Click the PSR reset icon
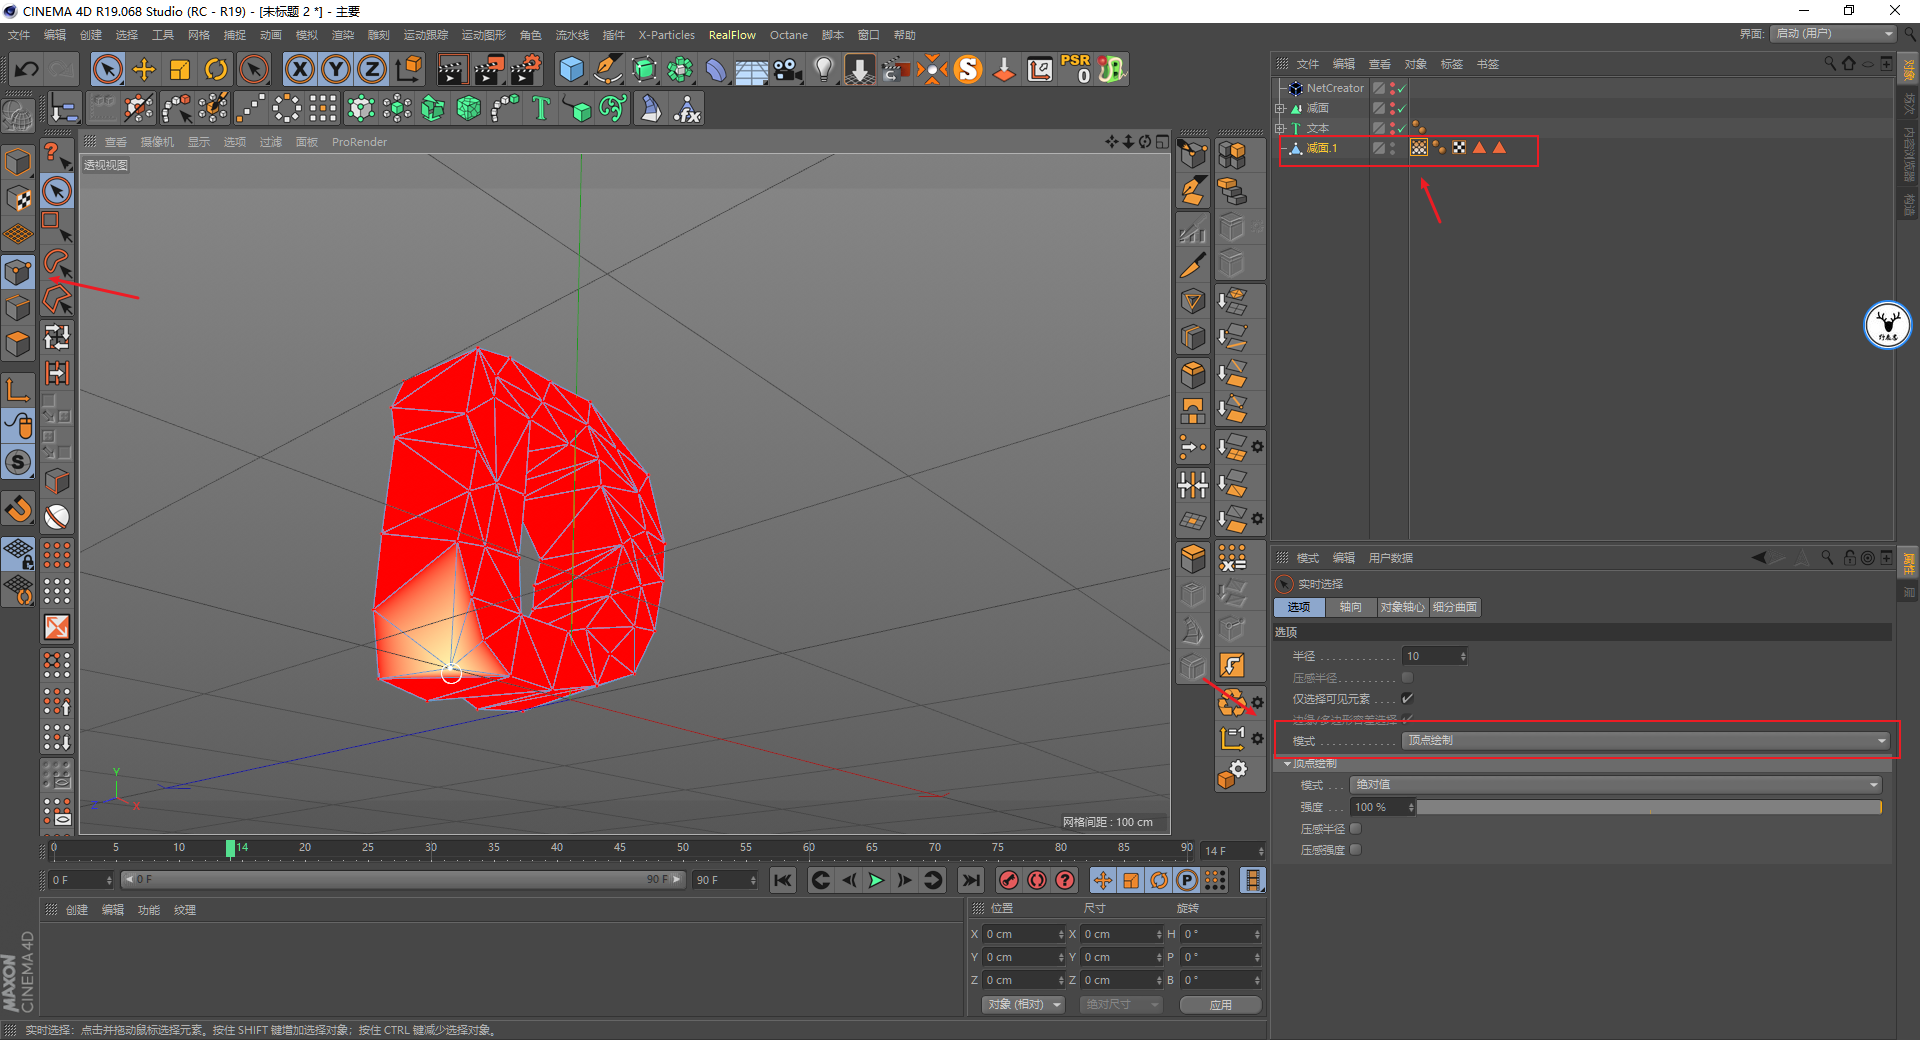 click(x=1076, y=69)
